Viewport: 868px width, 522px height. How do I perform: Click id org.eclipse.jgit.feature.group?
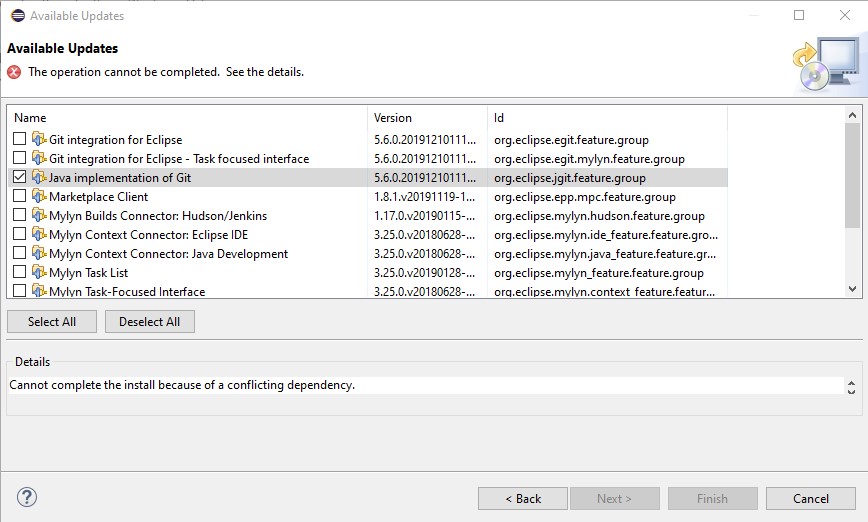(x=570, y=178)
